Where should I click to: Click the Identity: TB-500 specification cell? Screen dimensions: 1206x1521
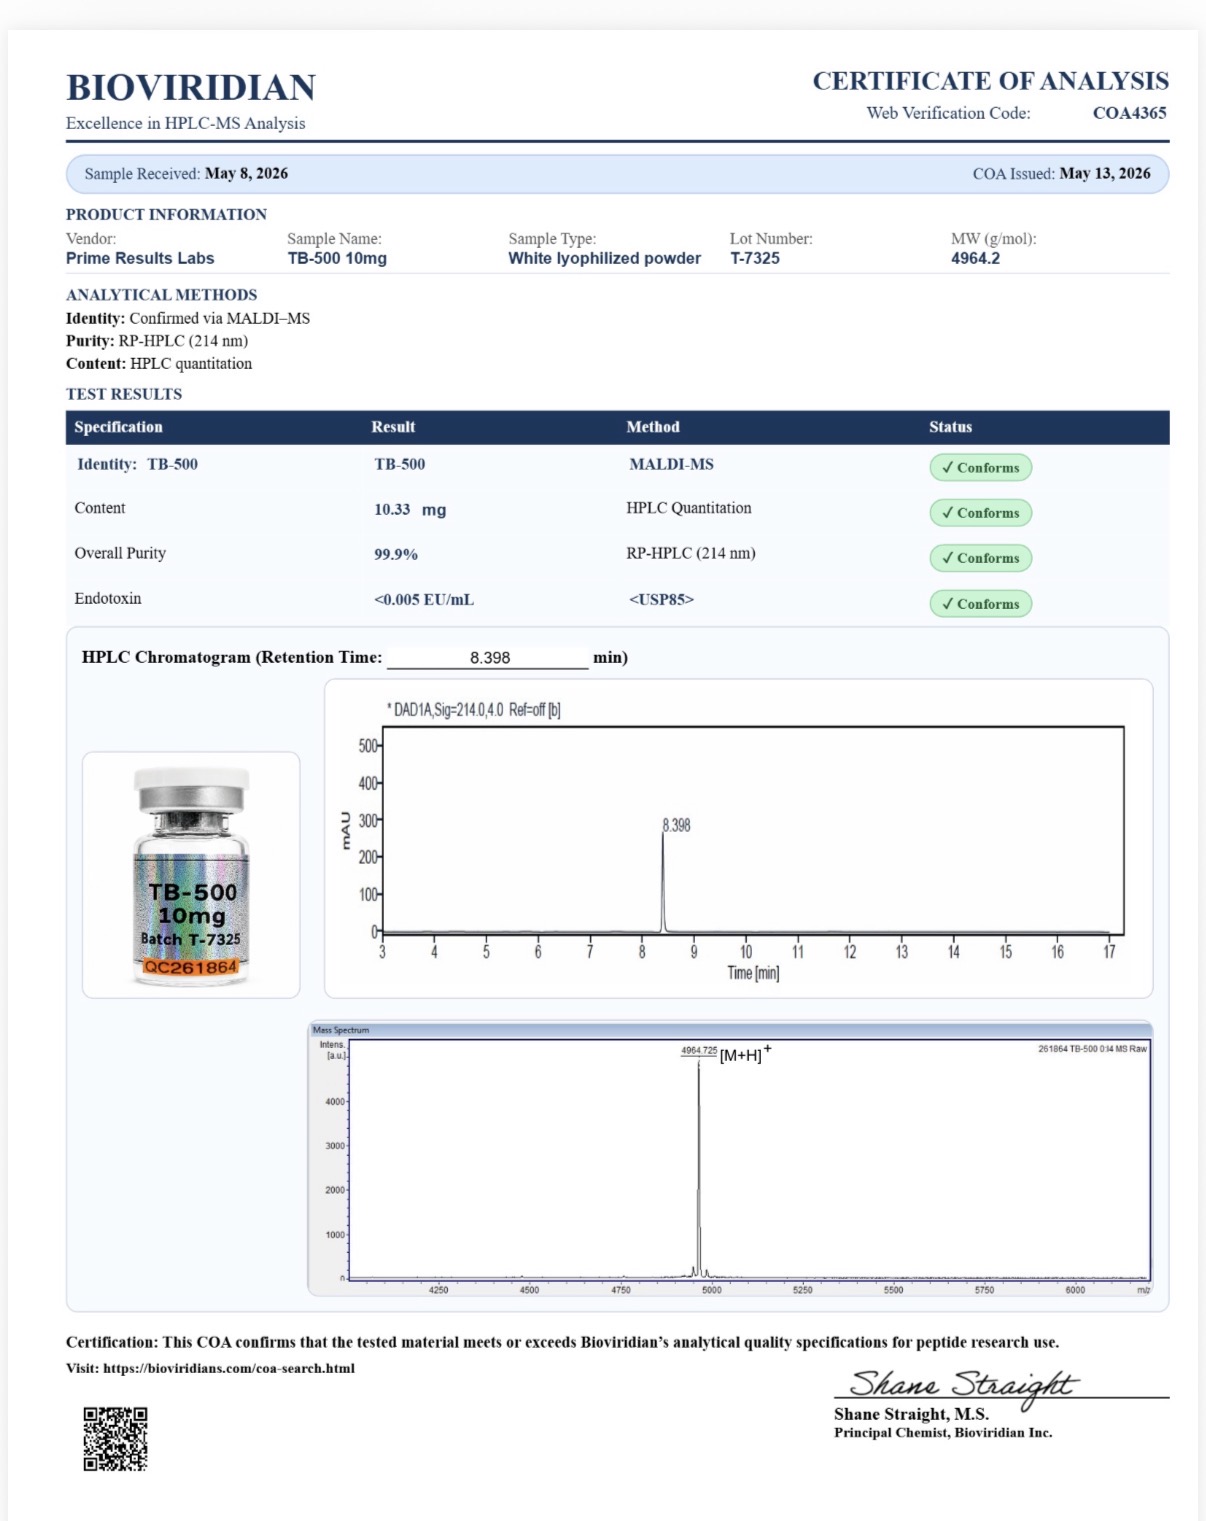(x=137, y=464)
